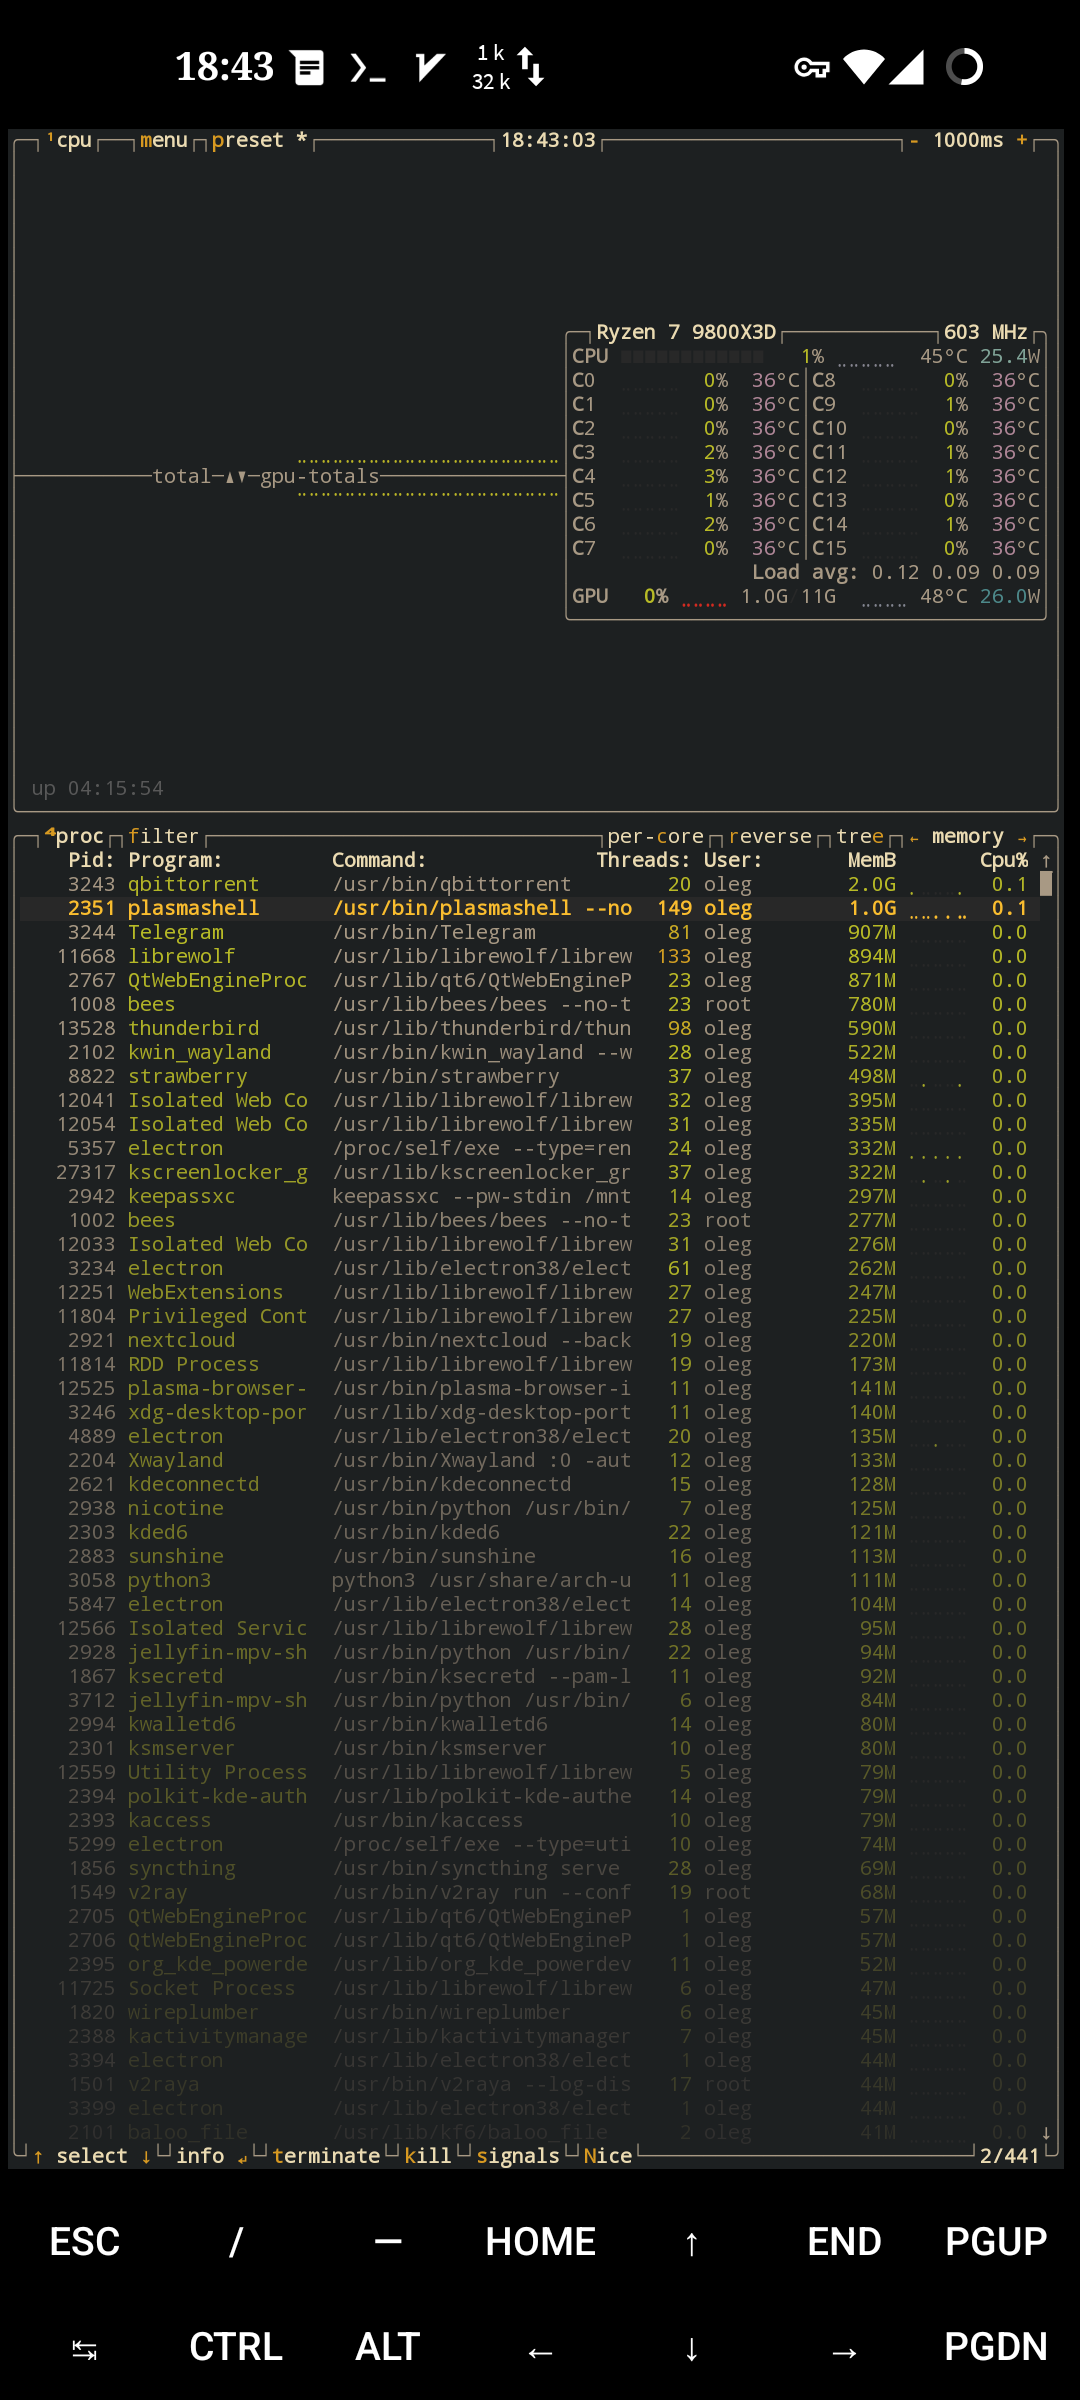Click the select down arrow in footer
The width and height of the screenshot is (1080, 2400).
146,2157
